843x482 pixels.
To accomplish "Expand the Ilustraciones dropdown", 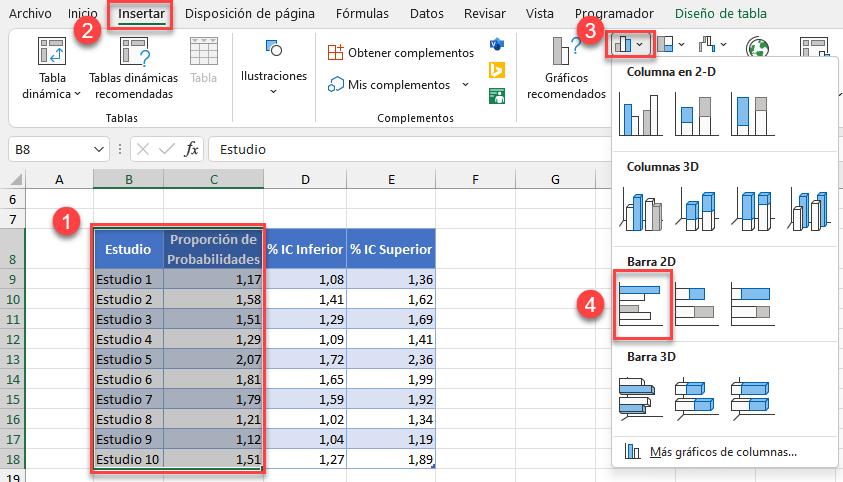I will tap(274, 92).
